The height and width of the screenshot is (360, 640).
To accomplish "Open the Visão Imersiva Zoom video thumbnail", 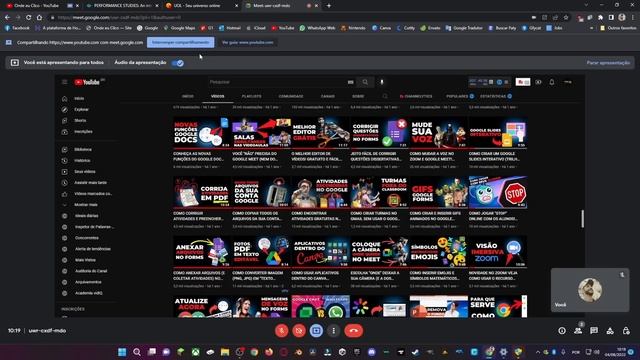I will 498,251.
